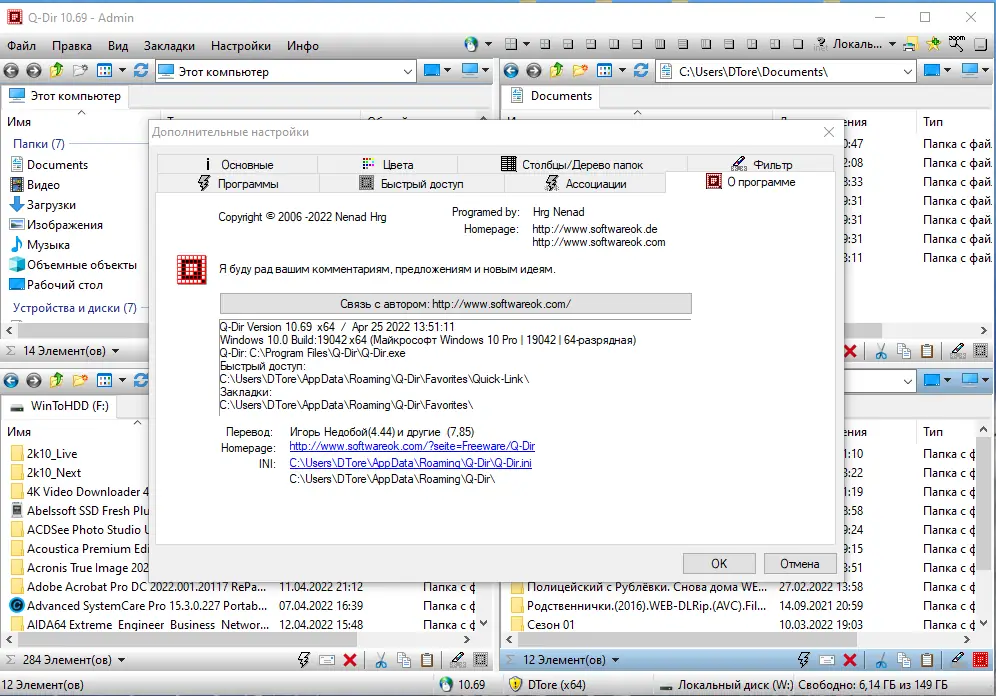Open the Правка menu

(x=72, y=46)
